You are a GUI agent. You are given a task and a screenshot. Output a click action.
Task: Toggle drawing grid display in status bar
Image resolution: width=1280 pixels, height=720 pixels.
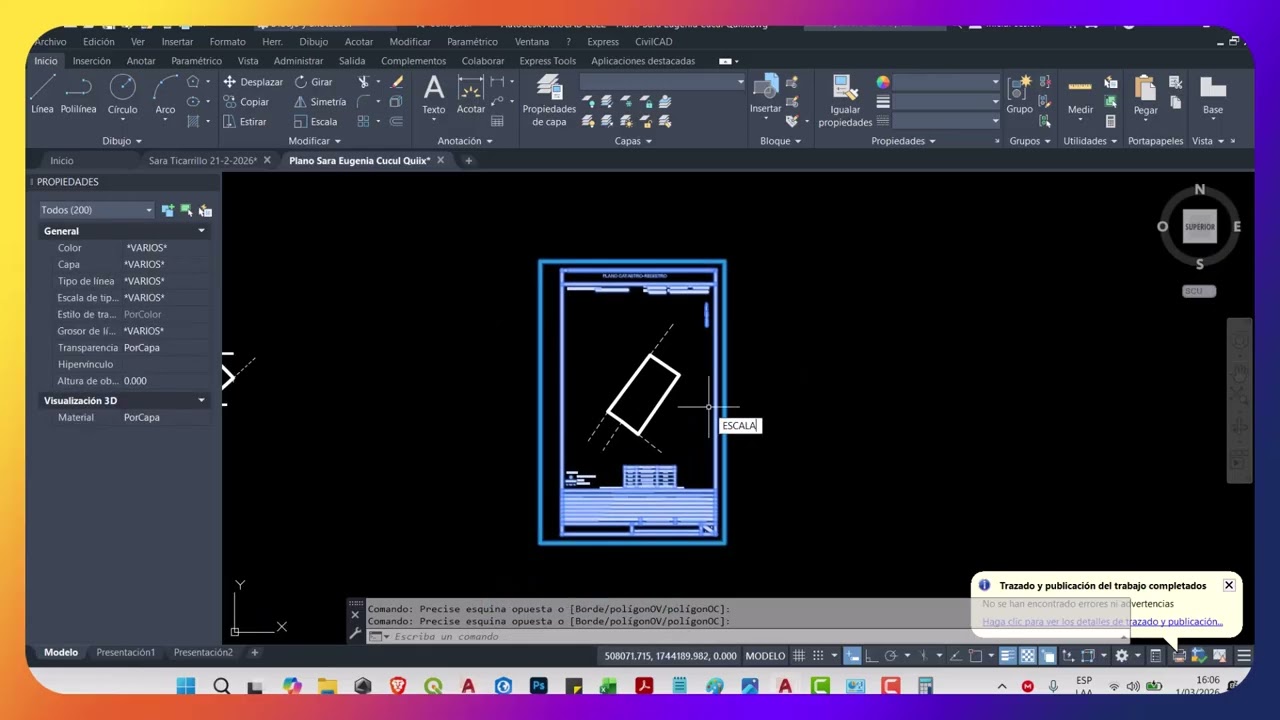point(799,656)
